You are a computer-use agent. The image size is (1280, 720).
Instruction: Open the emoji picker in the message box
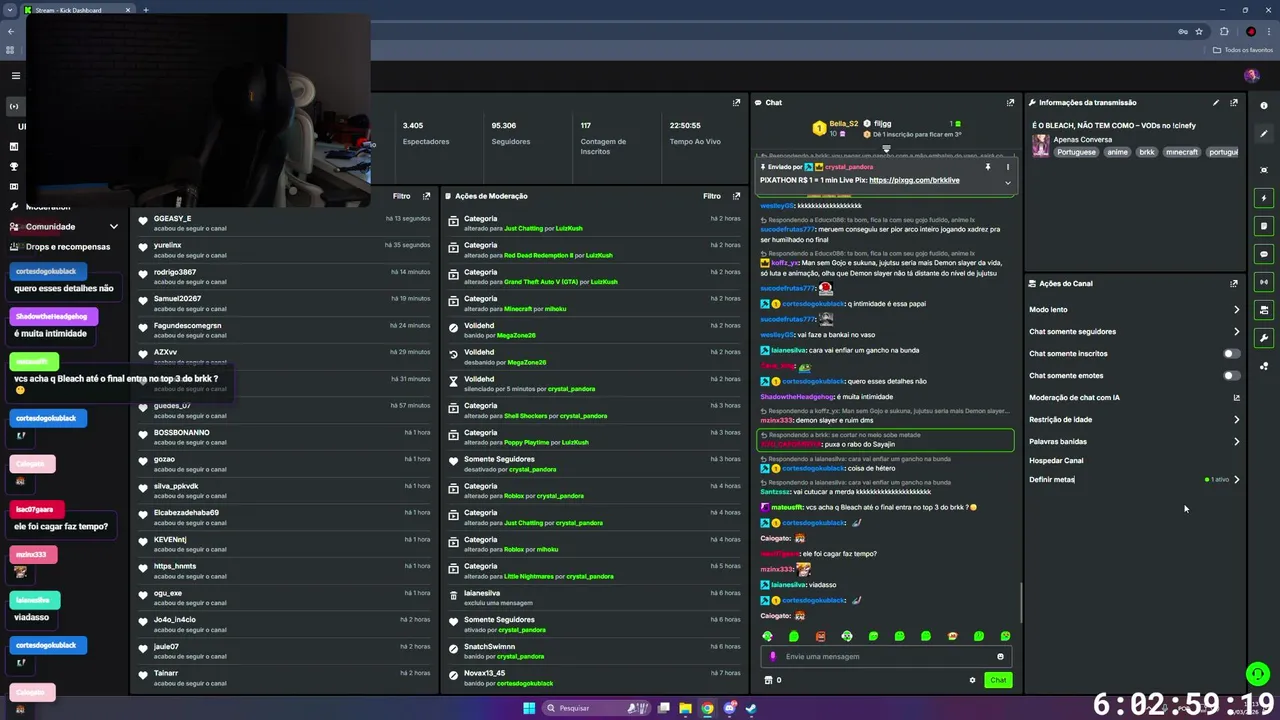click(1000, 656)
